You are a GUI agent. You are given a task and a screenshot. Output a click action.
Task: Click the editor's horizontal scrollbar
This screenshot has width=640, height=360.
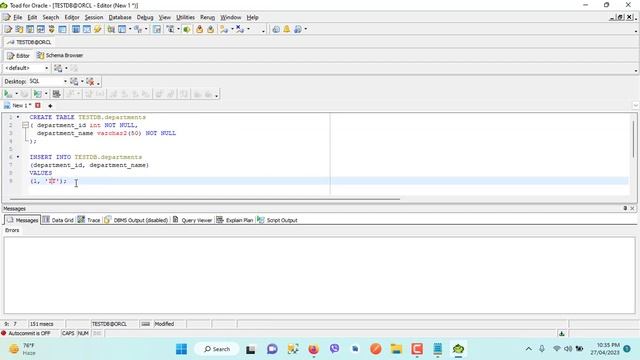(x=204, y=199)
